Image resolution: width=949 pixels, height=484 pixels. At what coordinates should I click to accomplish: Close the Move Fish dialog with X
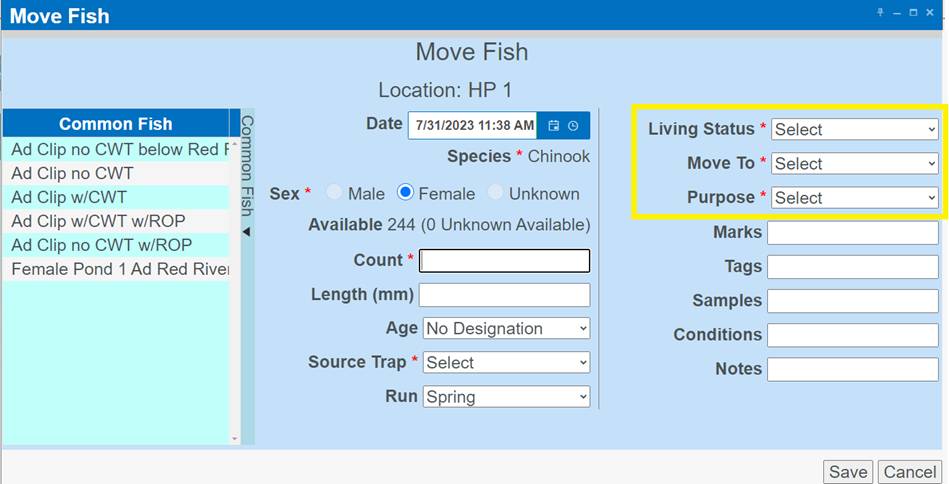tap(930, 12)
